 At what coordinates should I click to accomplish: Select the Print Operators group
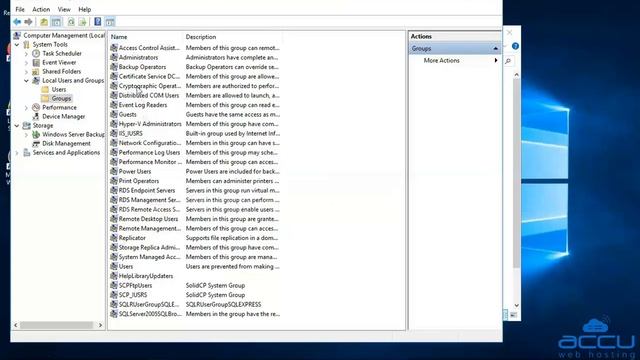[x=139, y=181]
